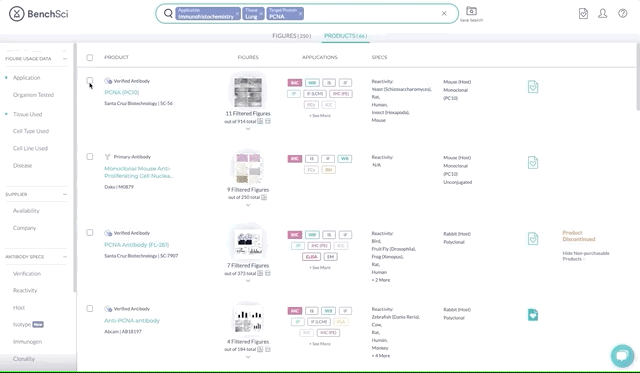Image resolution: width=640 pixels, height=373 pixels.
Task: Open the Isotype filter
Action: [x=22, y=324]
